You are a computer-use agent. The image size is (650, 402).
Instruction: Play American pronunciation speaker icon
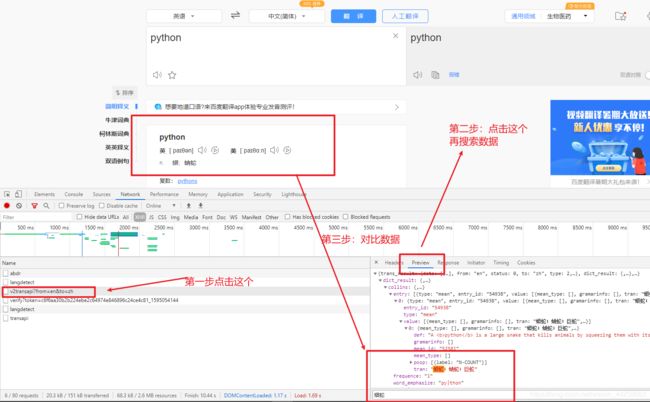coord(274,150)
